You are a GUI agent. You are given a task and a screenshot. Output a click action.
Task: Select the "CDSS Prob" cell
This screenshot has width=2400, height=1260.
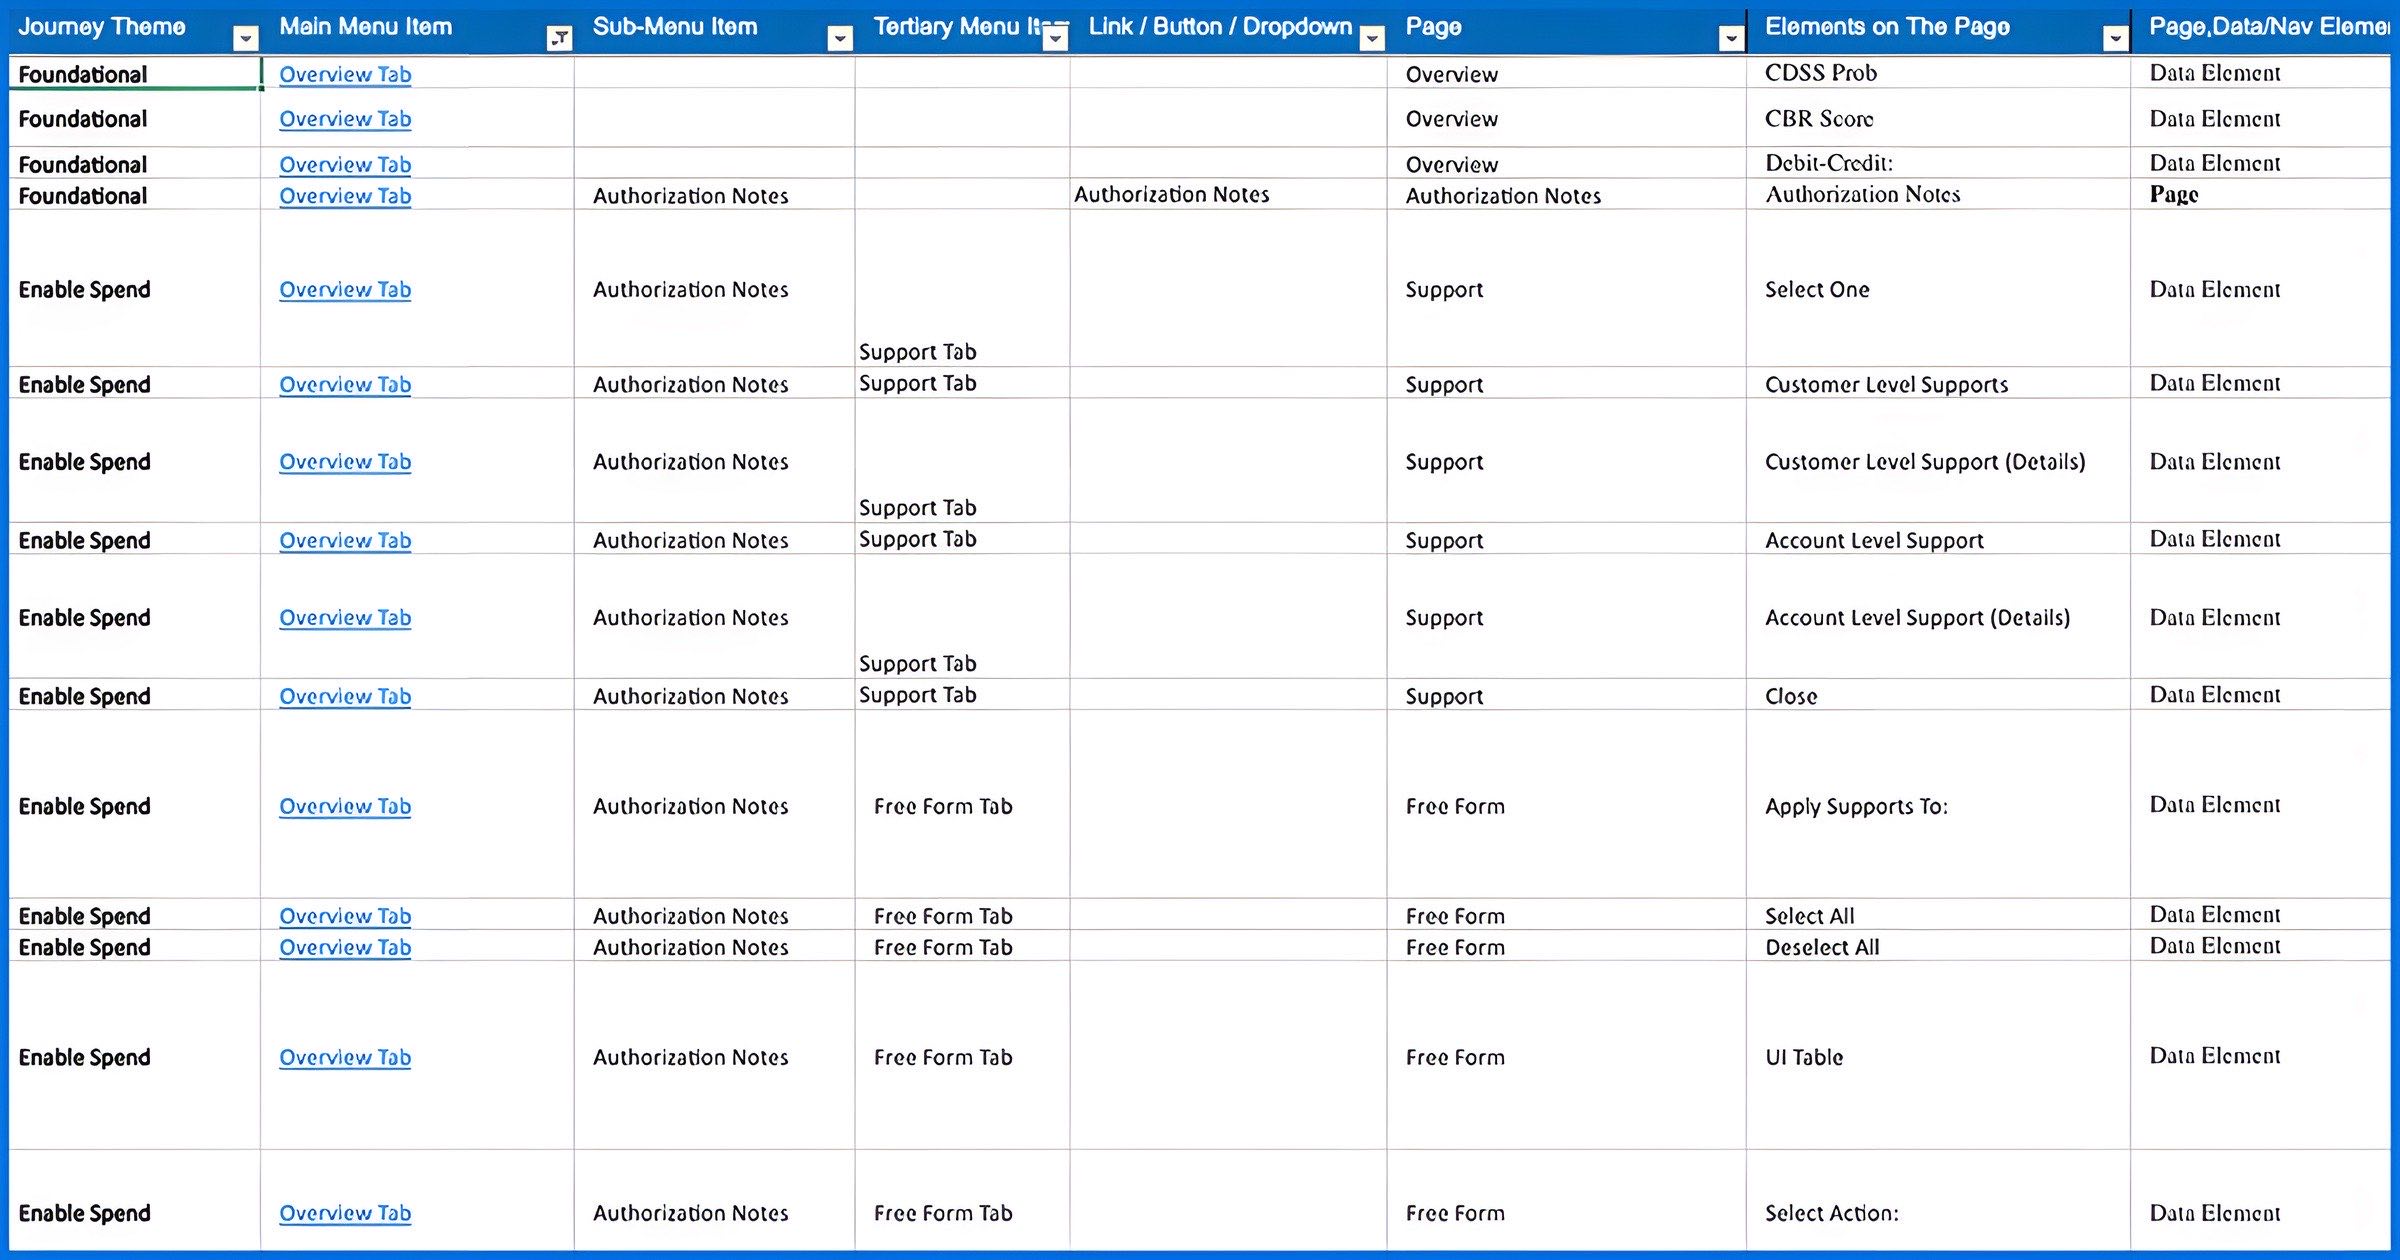[x=1938, y=73]
